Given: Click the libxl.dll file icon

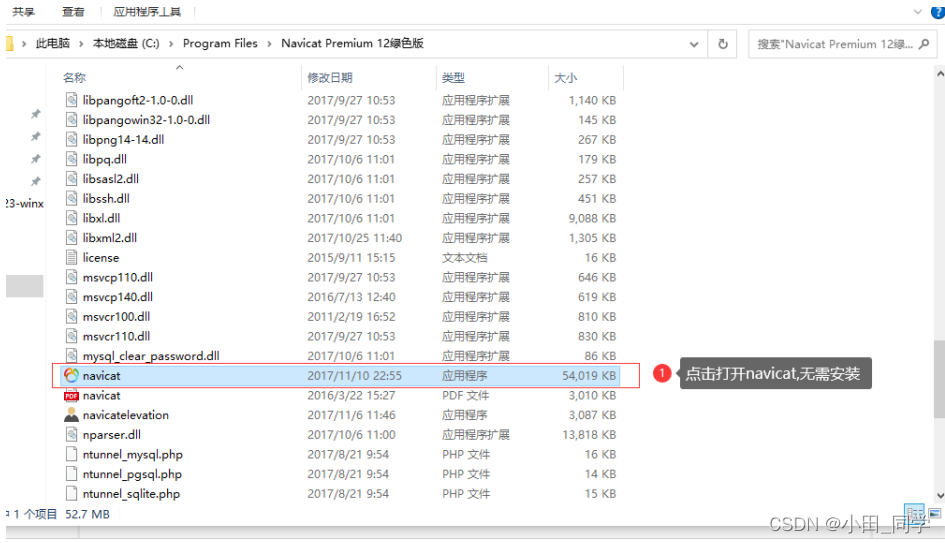Looking at the screenshot, I should [x=72, y=218].
